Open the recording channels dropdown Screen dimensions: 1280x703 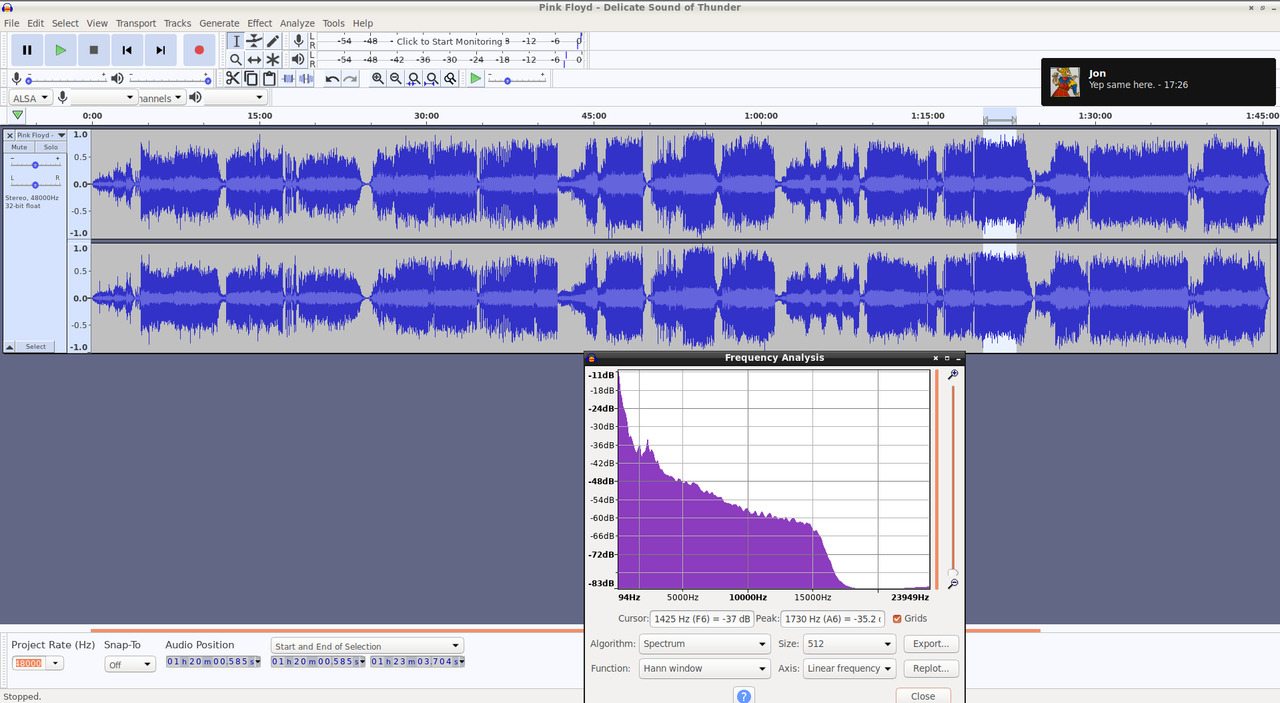click(161, 97)
